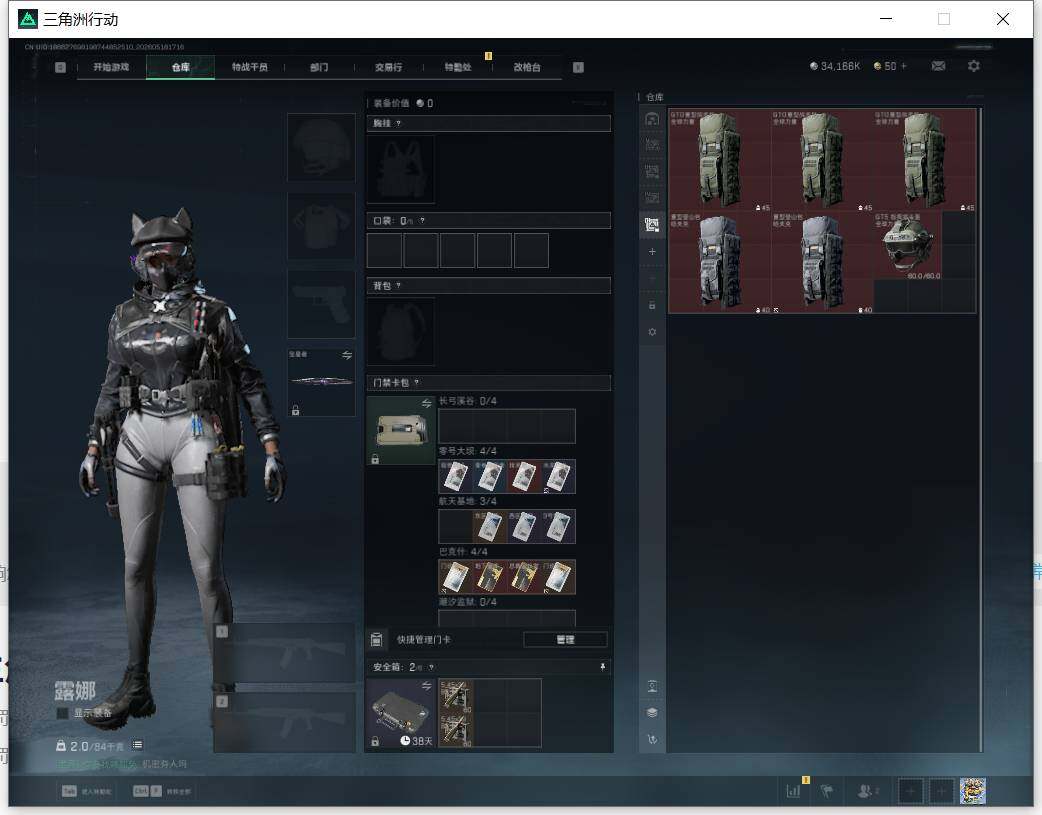
Task: Click the first GTI backpack in warehouse
Action: [x=720, y=160]
